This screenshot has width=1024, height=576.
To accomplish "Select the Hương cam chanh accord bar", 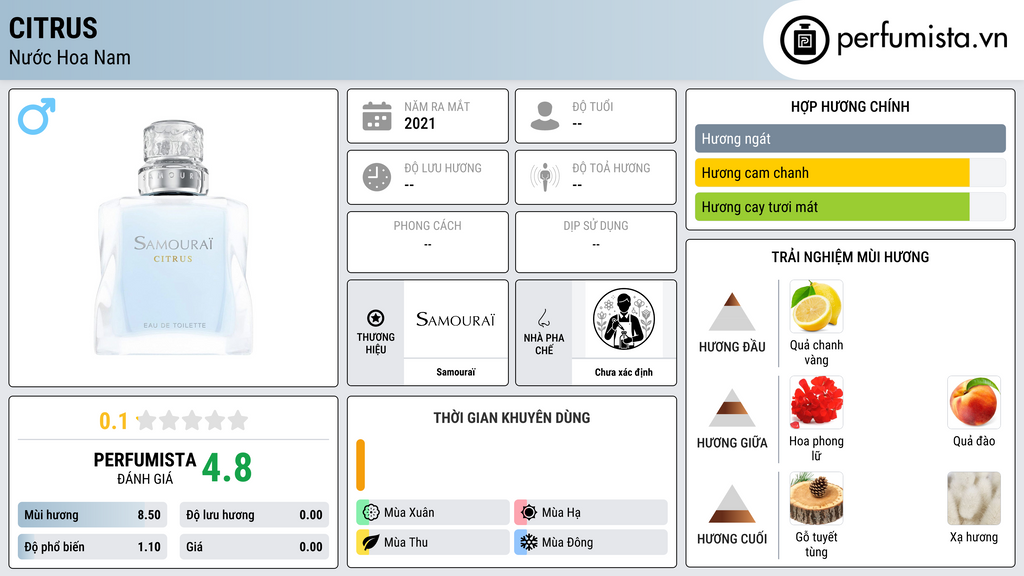I will pos(850,173).
